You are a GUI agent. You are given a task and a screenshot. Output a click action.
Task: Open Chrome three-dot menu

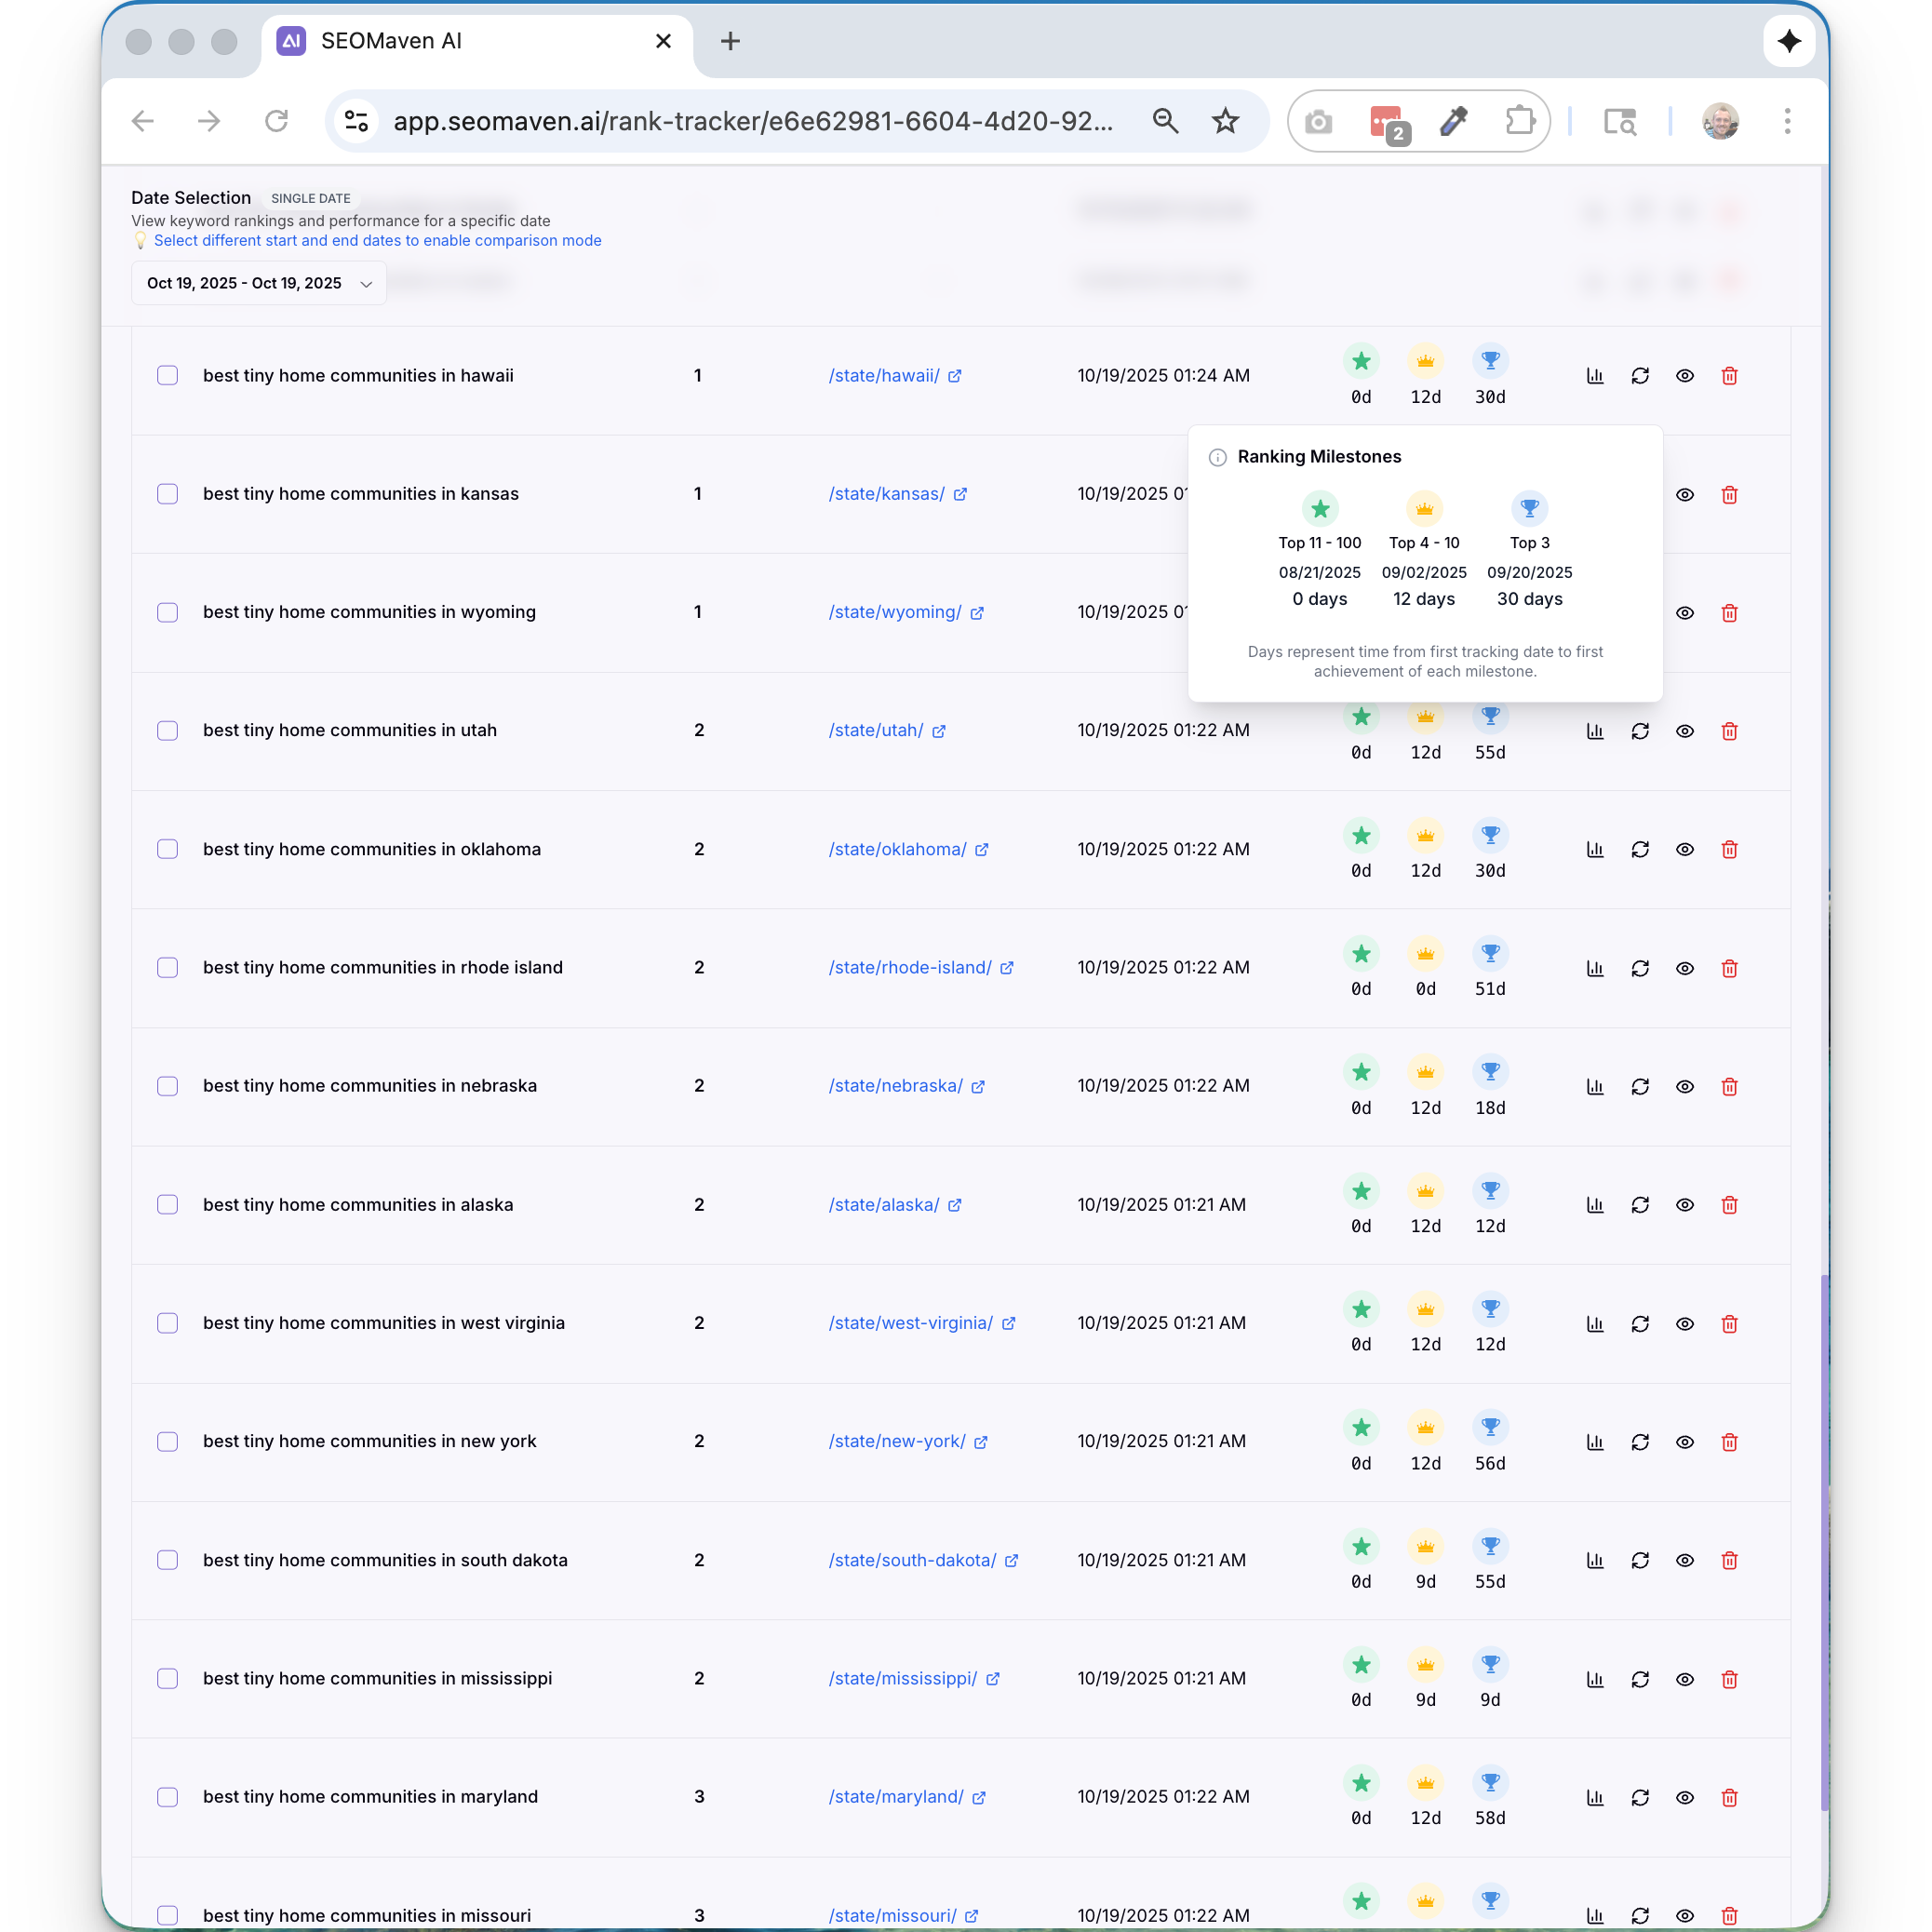[x=1787, y=121]
